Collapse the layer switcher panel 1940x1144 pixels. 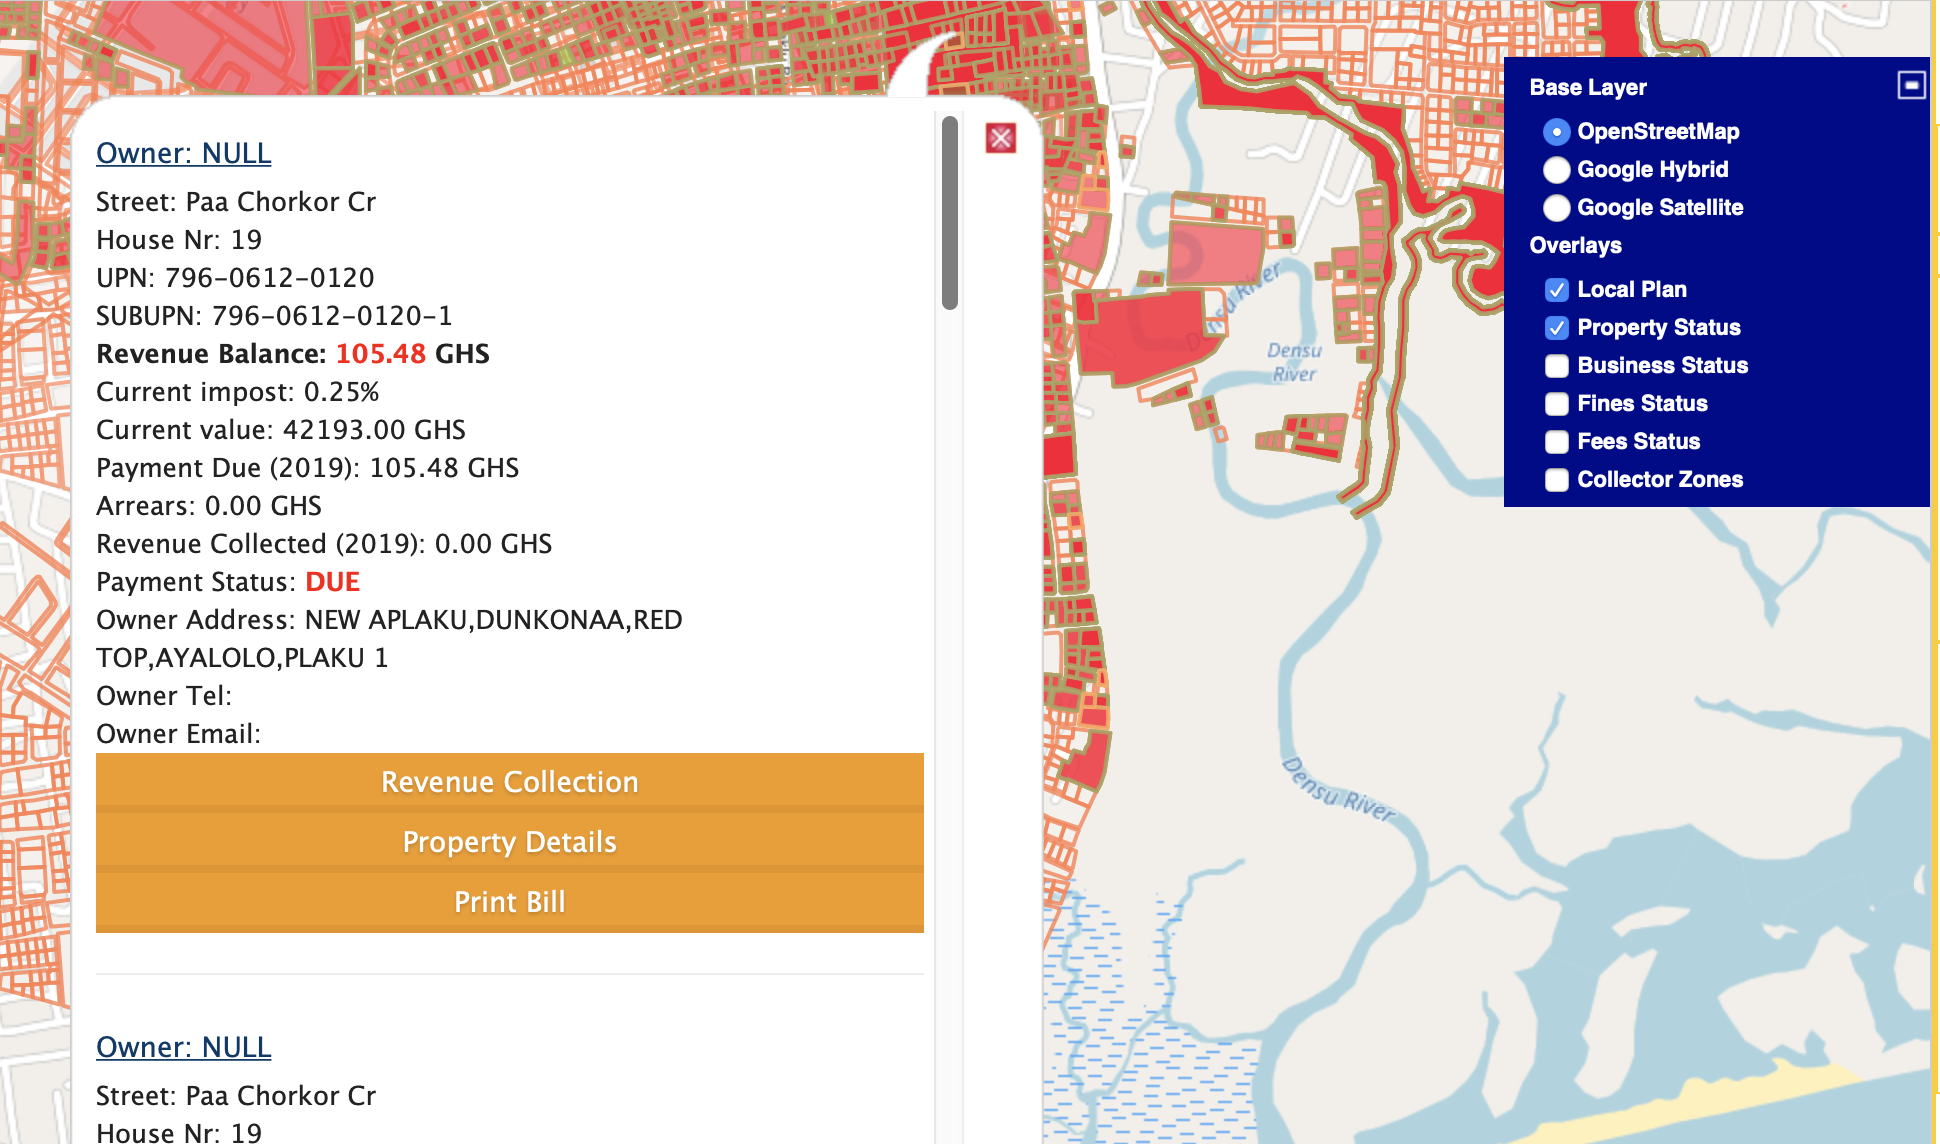click(1911, 86)
